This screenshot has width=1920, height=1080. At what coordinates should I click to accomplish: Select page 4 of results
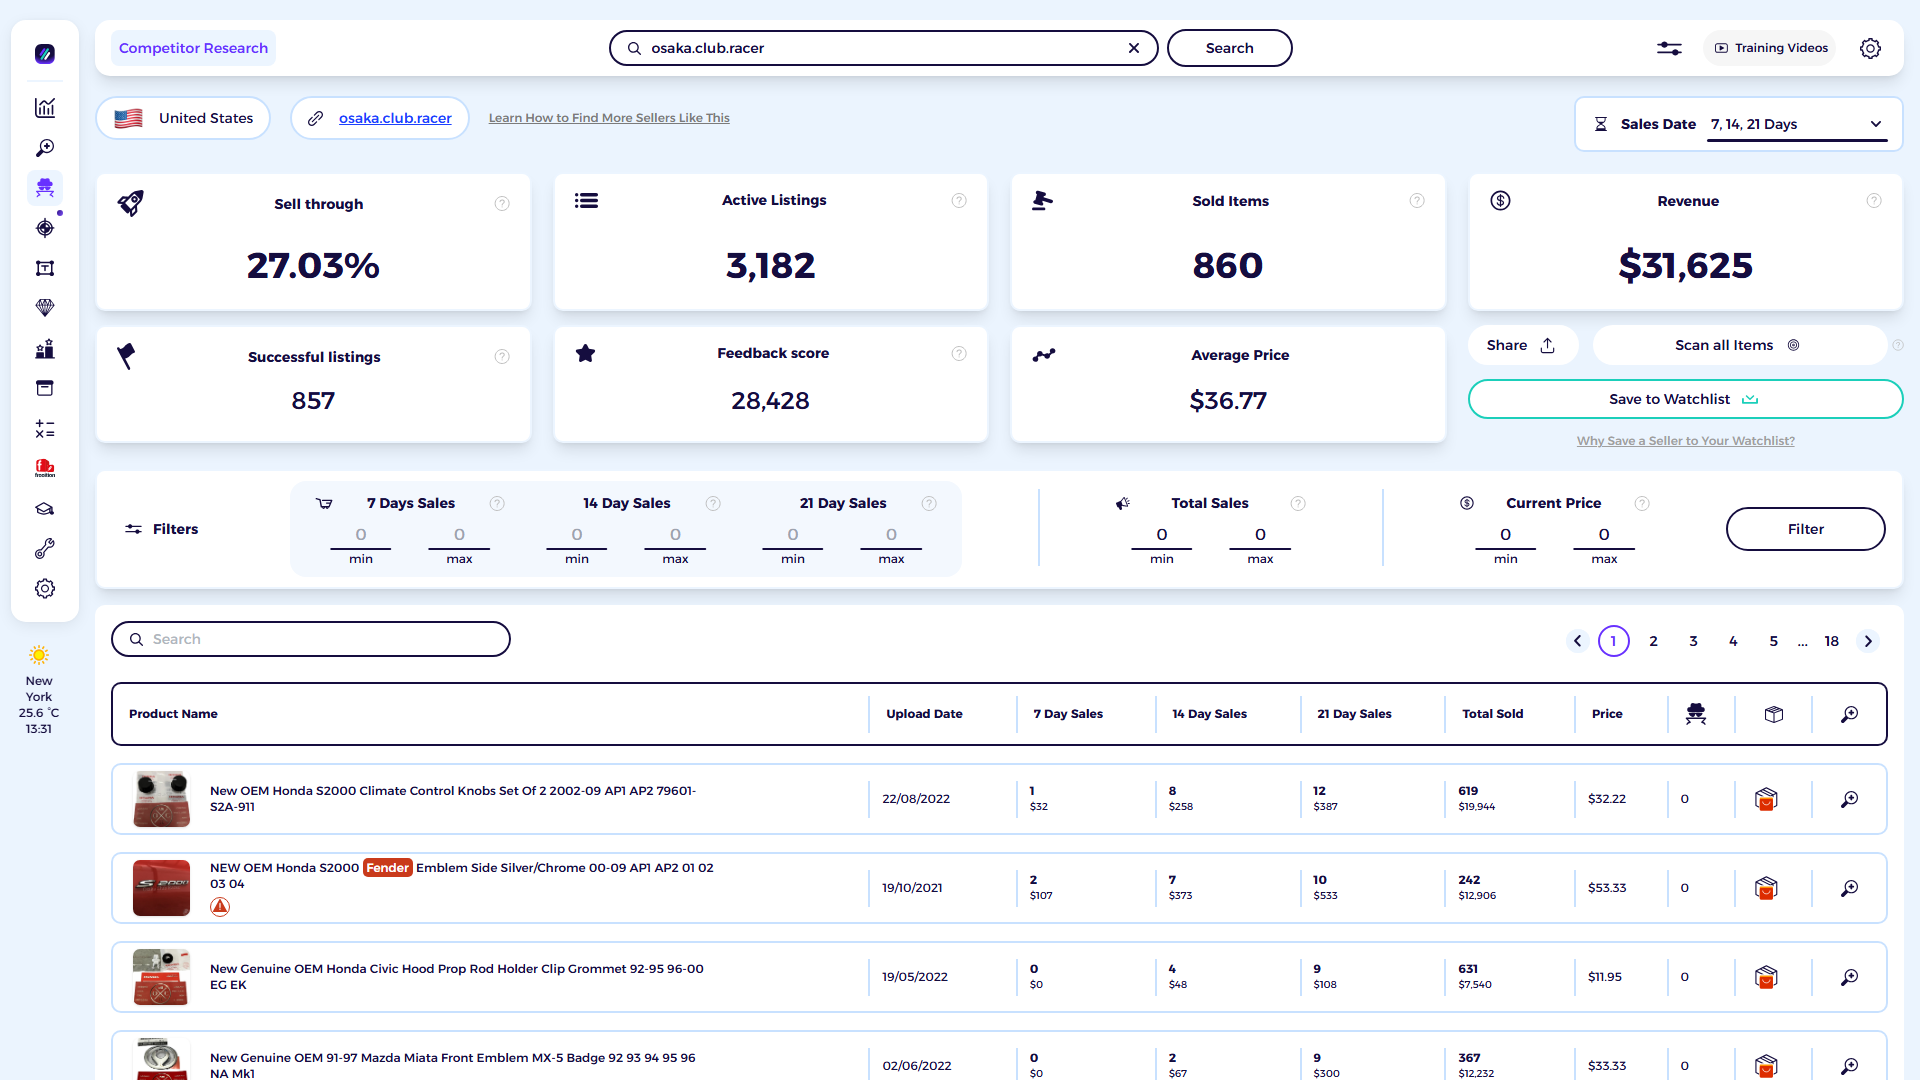click(x=1734, y=641)
